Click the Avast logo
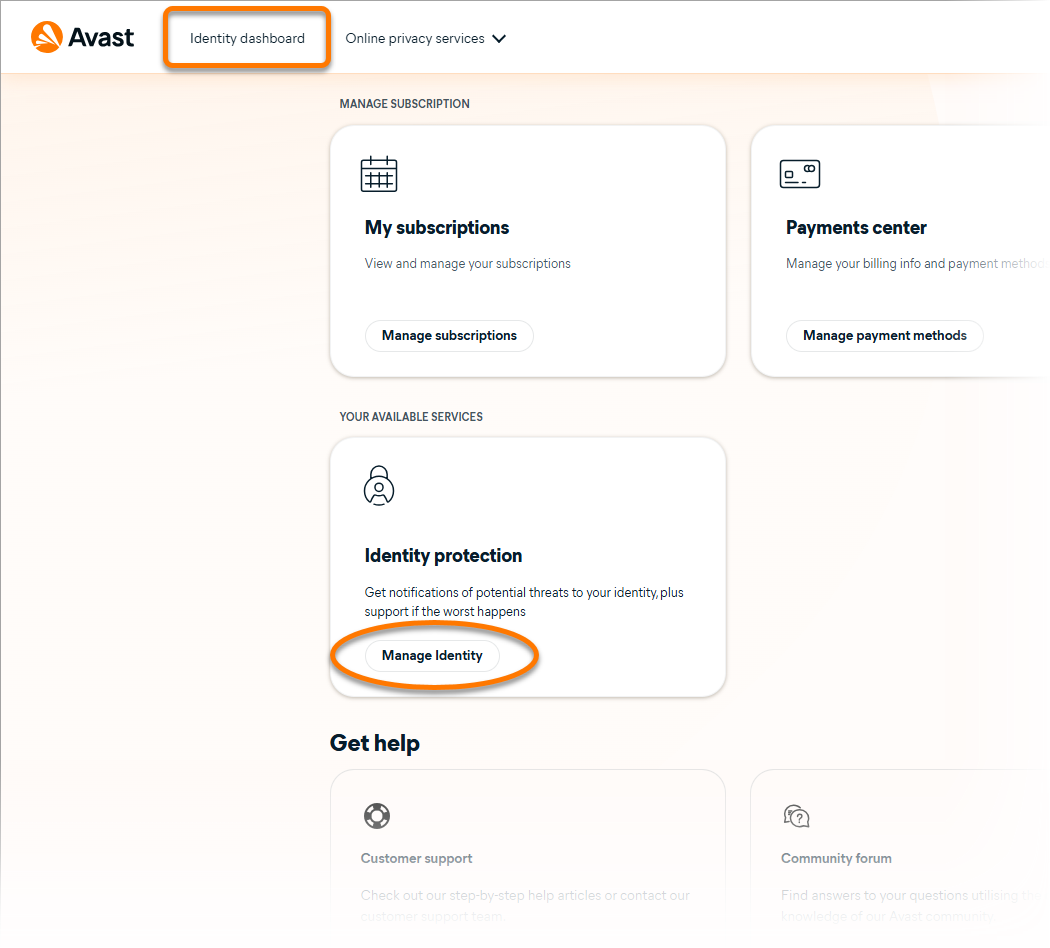This screenshot has width=1050, height=948. point(82,37)
